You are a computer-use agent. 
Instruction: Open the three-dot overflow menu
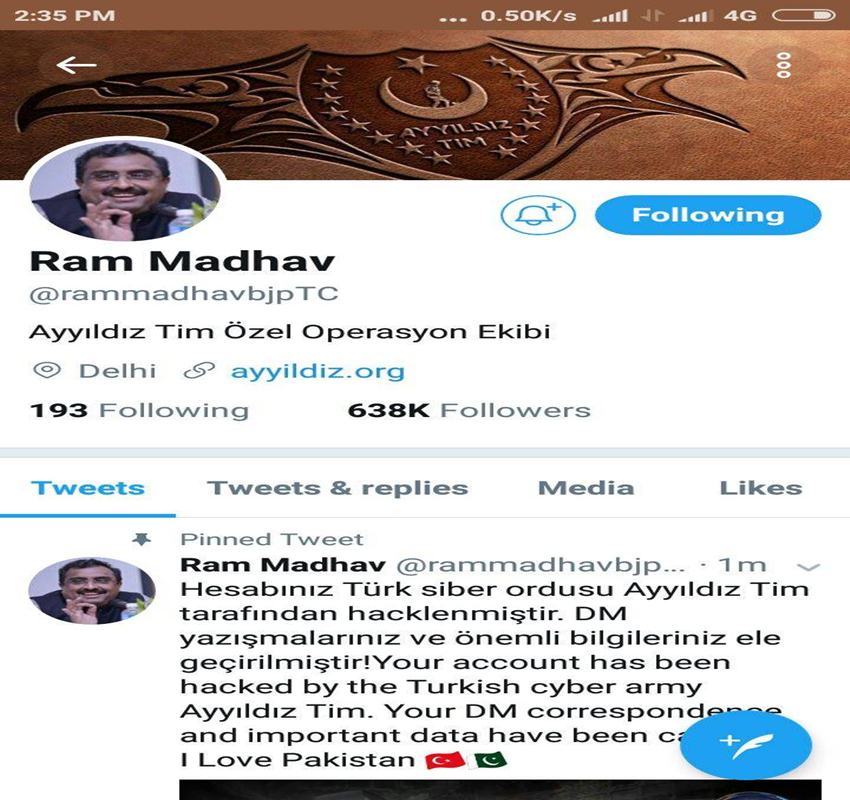point(784,65)
